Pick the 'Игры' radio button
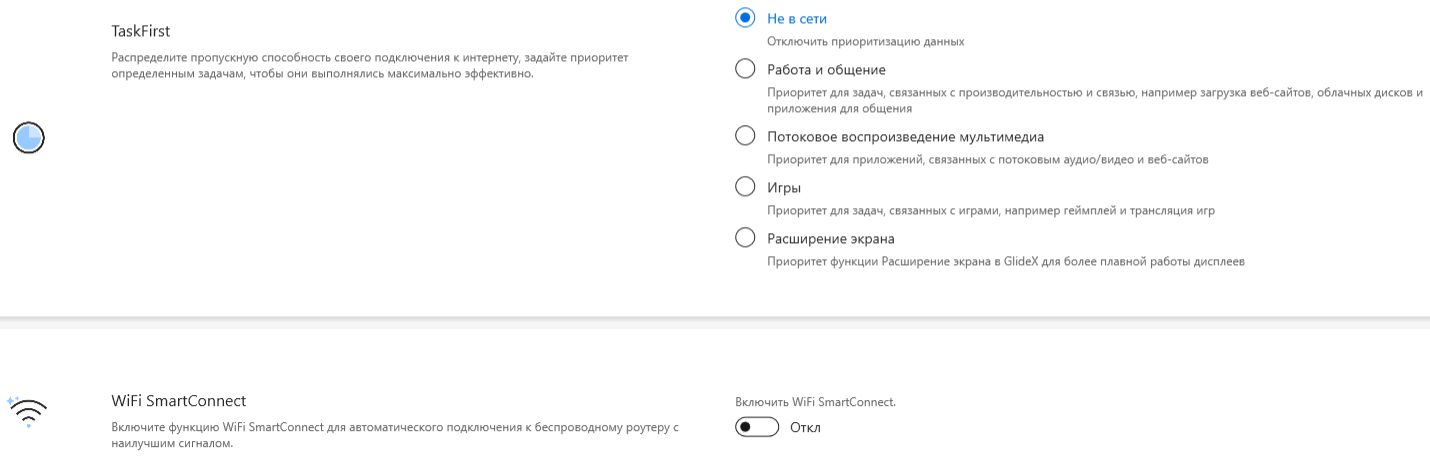This screenshot has height=463, width=1430. [745, 187]
